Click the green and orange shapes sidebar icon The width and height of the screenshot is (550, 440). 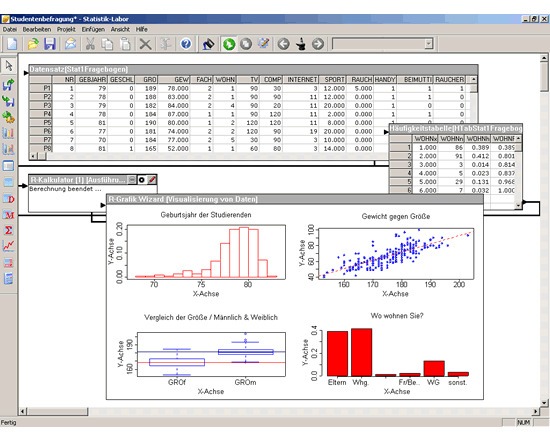(x=8, y=117)
